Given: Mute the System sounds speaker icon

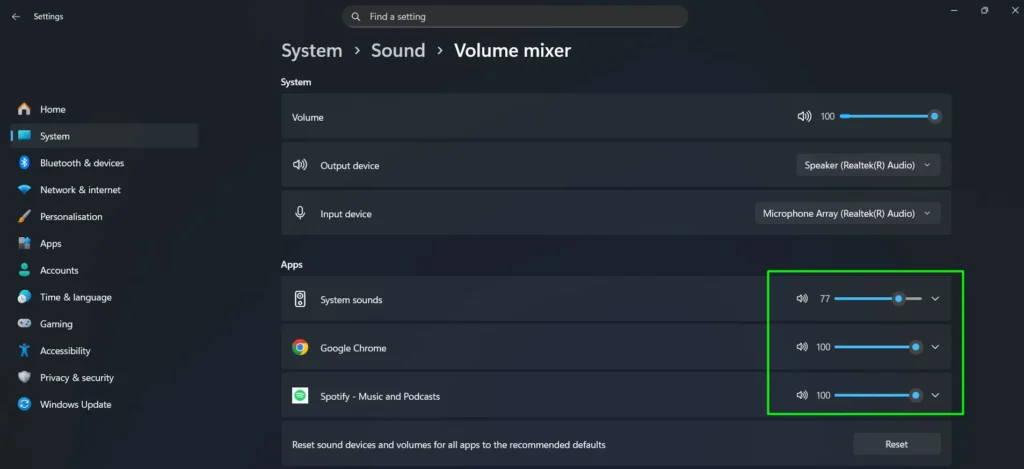Looking at the screenshot, I should point(802,299).
